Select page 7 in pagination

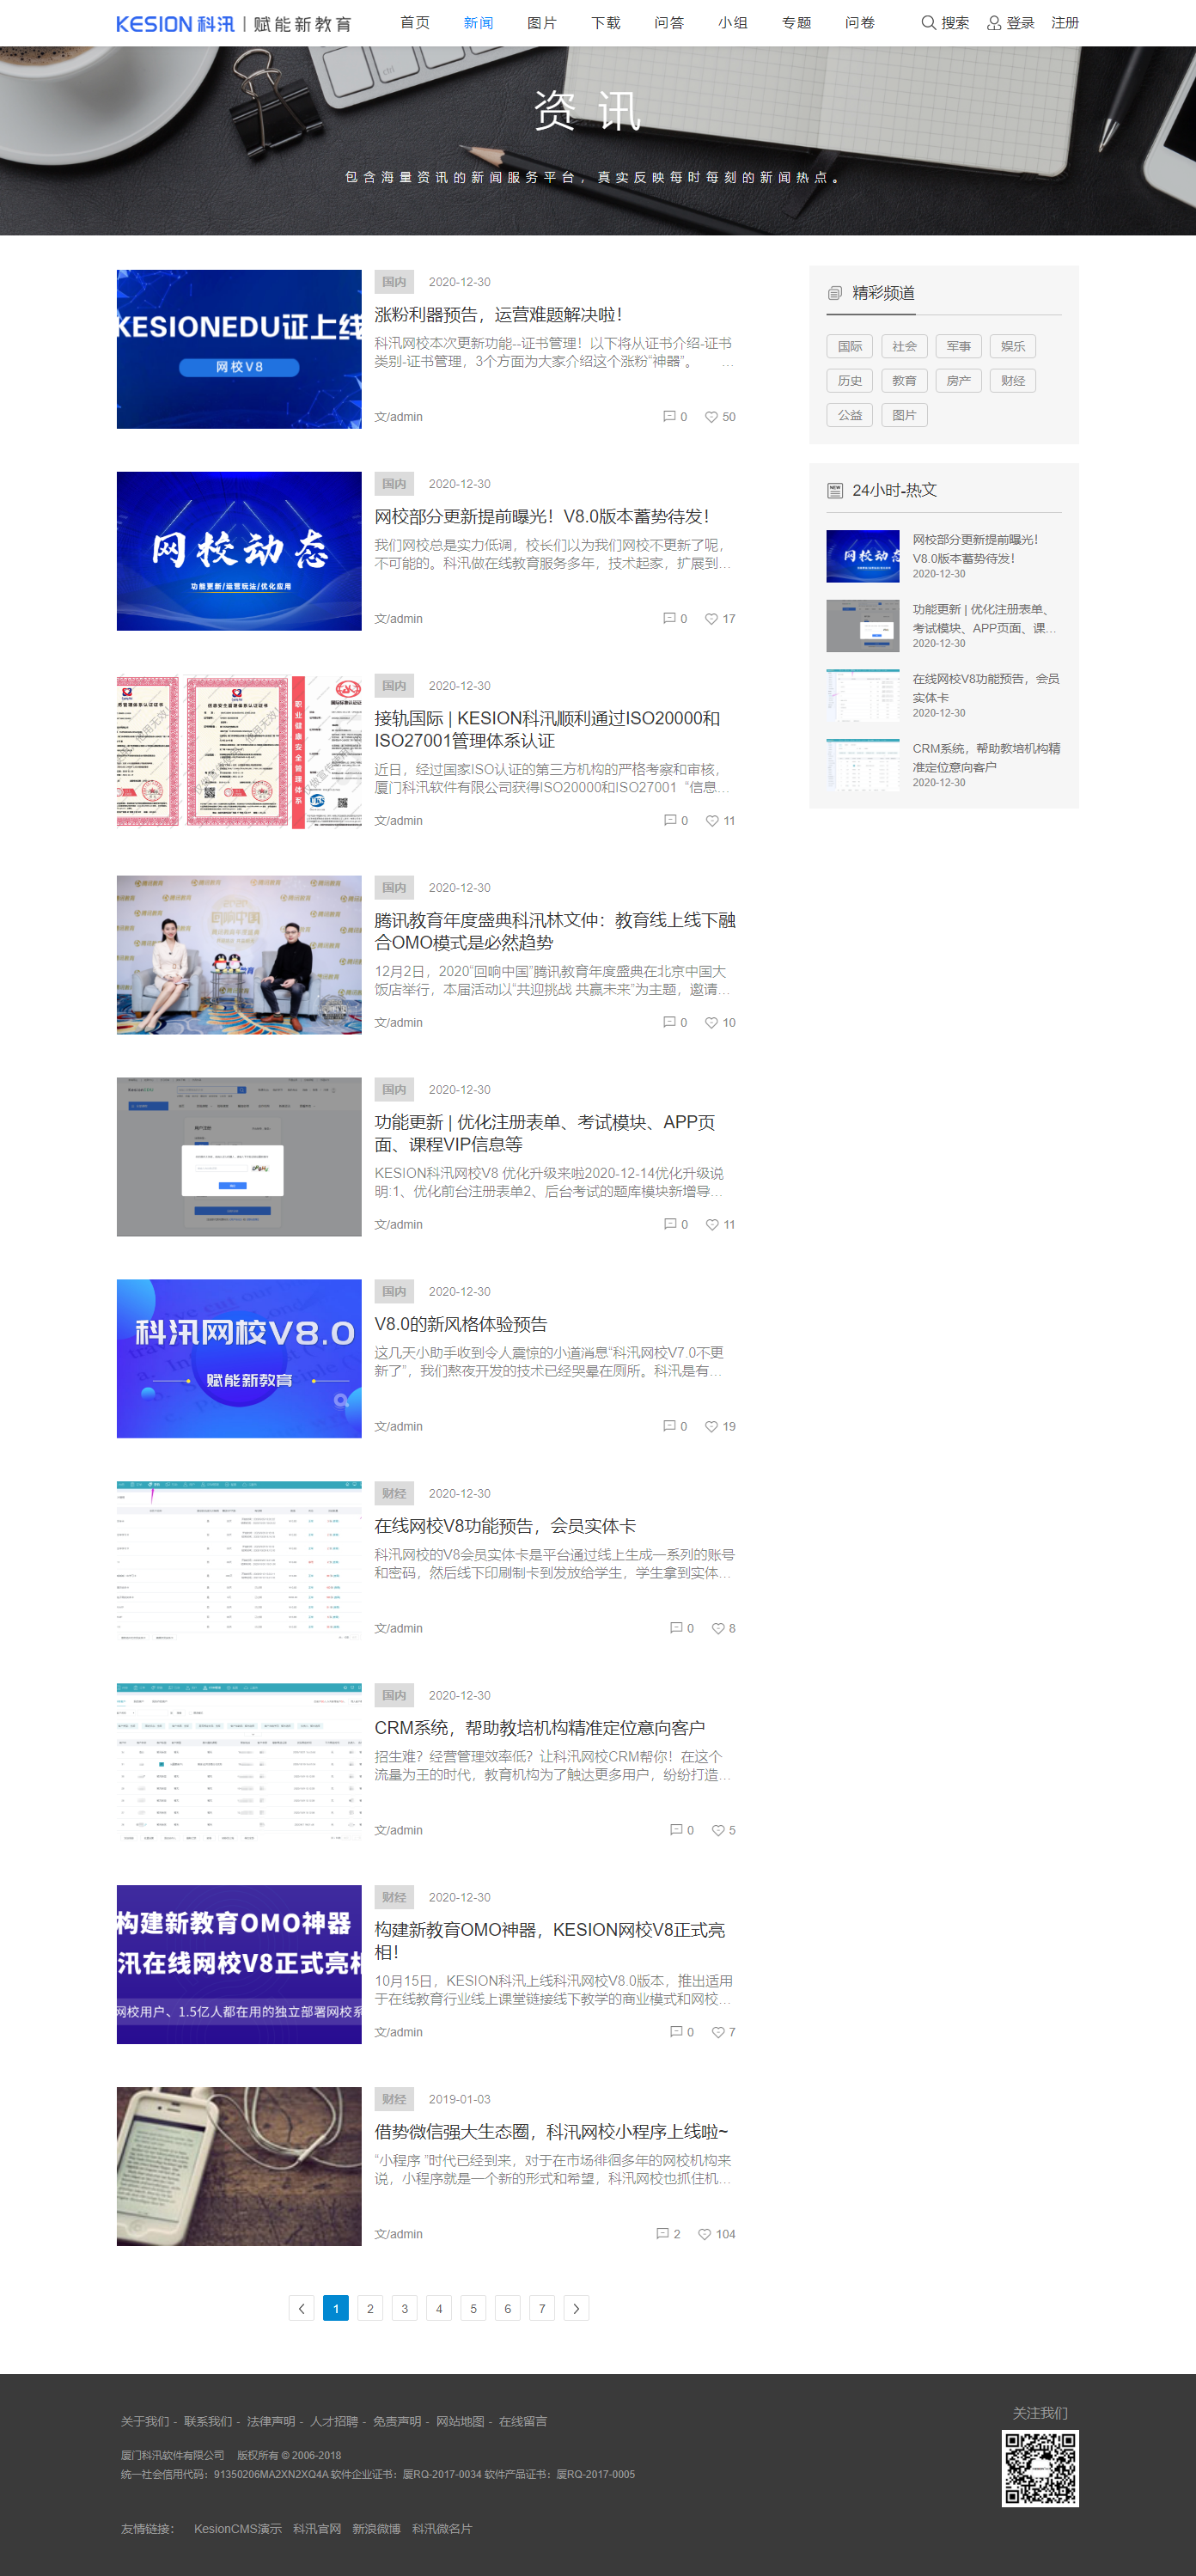542,2309
